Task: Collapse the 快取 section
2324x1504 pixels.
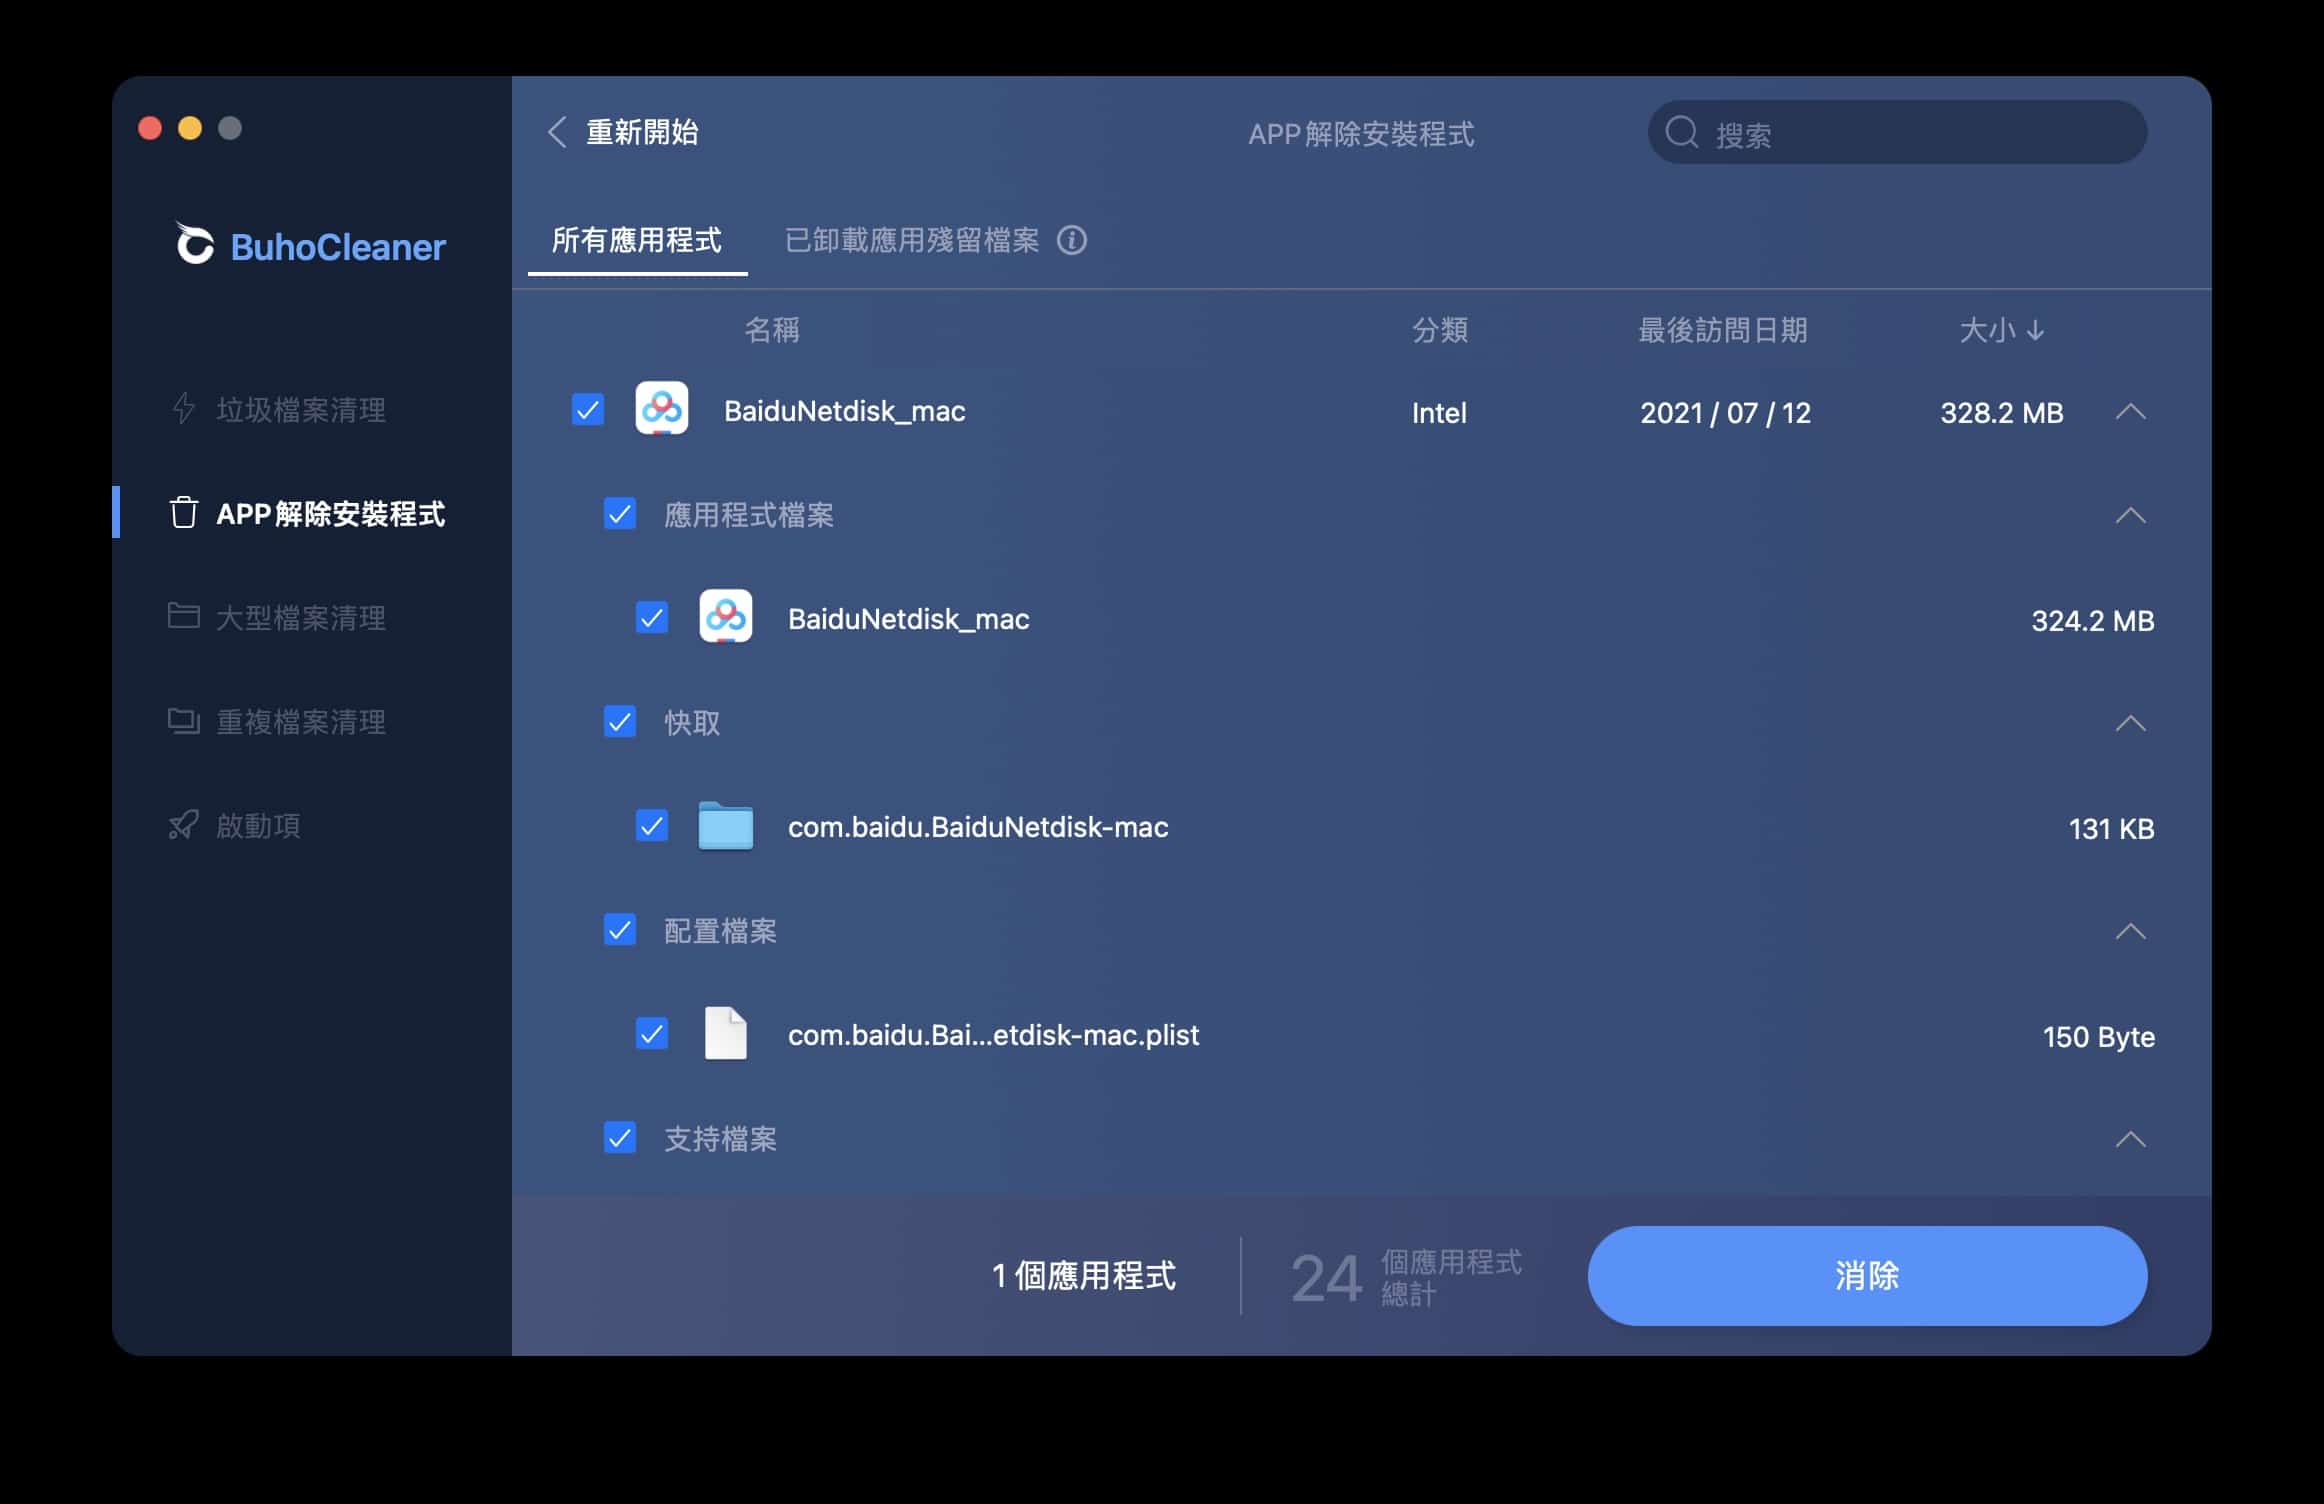Action: (x=2131, y=723)
